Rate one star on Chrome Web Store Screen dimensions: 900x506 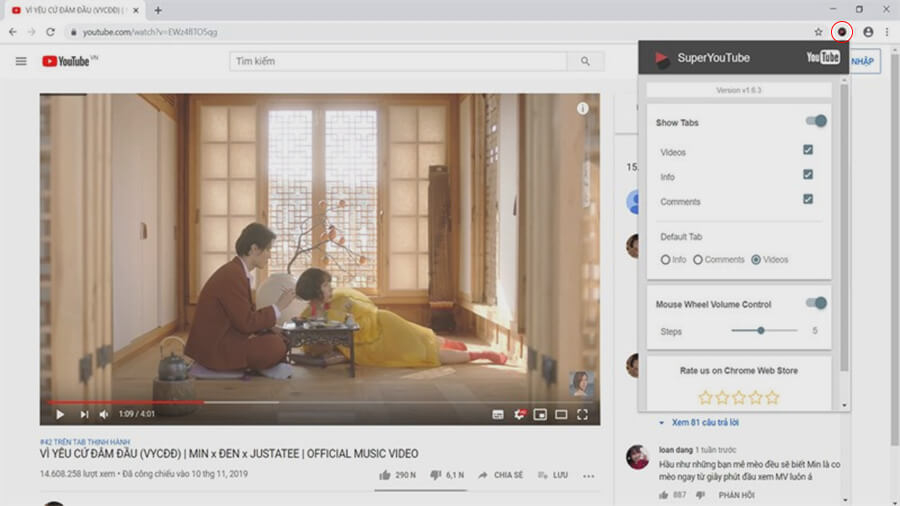(705, 397)
